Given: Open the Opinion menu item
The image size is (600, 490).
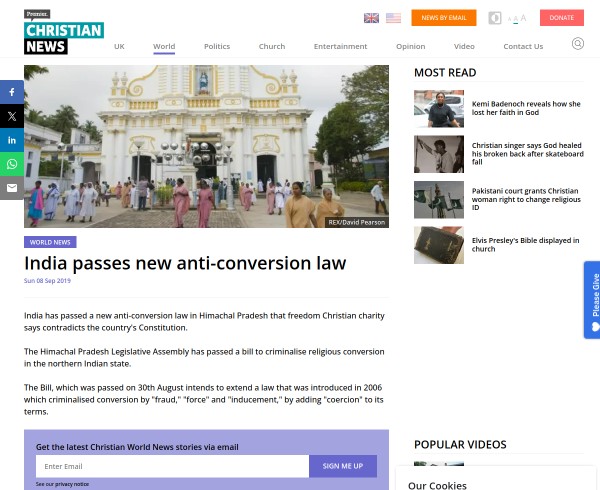Looking at the screenshot, I should [411, 46].
